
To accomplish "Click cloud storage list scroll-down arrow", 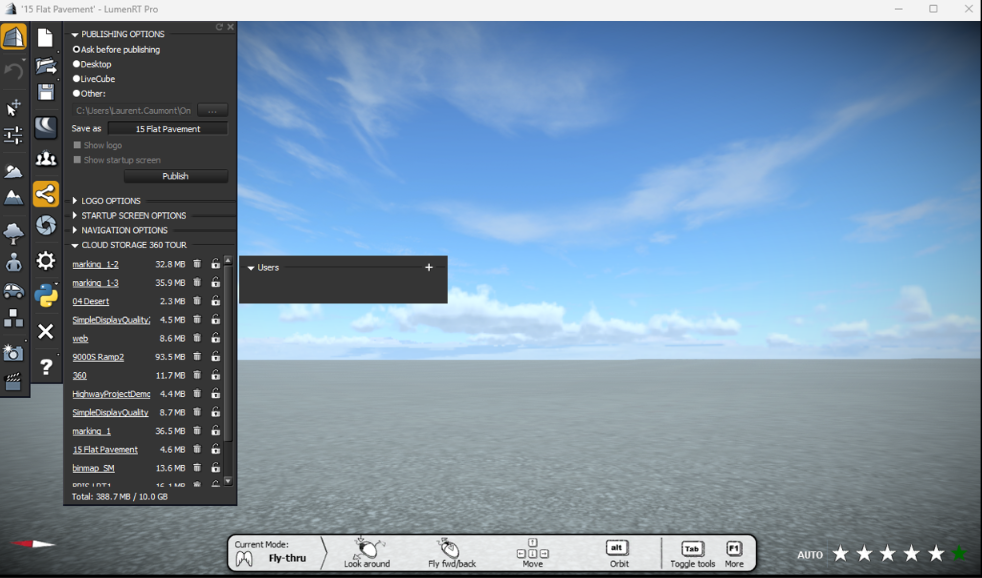I will point(228,481).
